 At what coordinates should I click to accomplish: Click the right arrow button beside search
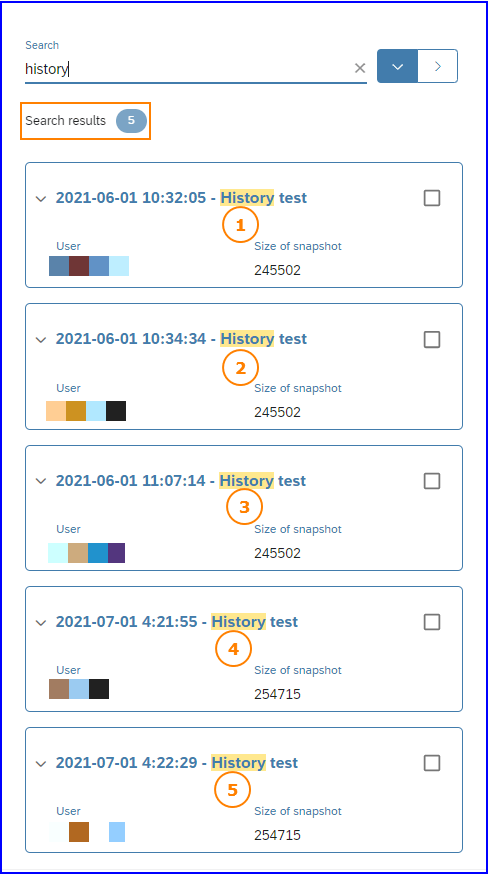pyautogui.click(x=438, y=66)
